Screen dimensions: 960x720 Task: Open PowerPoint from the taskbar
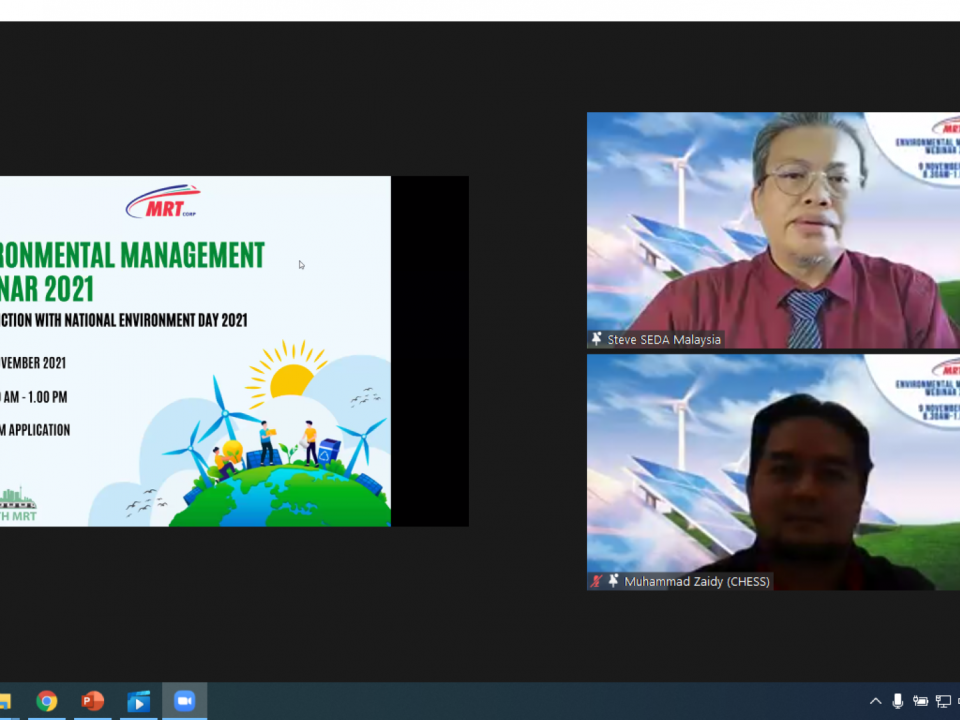92,701
